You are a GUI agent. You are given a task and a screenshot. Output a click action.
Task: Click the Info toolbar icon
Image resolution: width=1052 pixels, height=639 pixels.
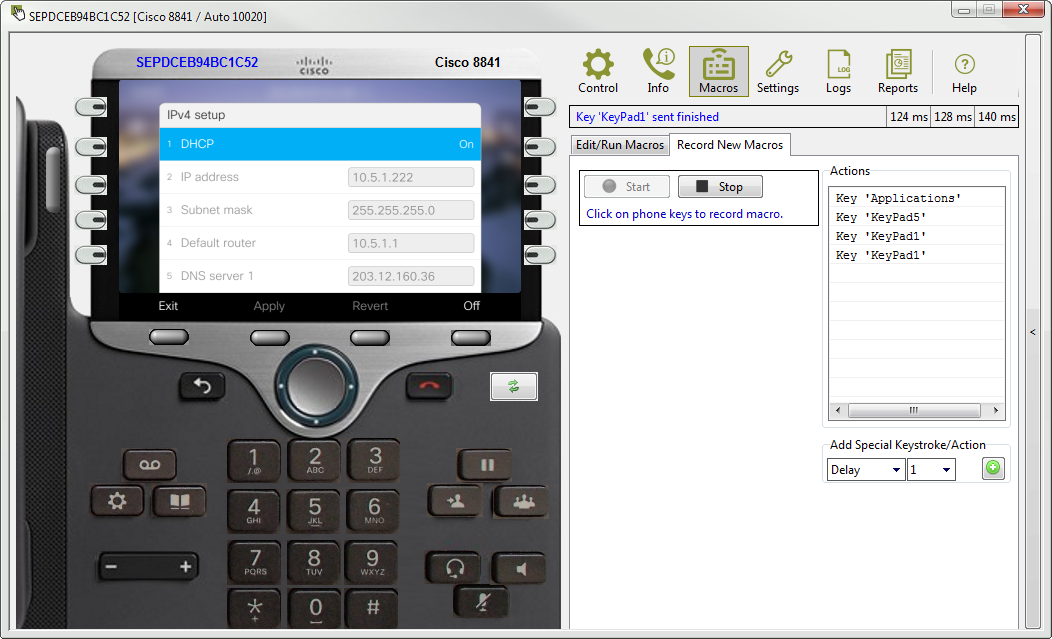point(658,70)
